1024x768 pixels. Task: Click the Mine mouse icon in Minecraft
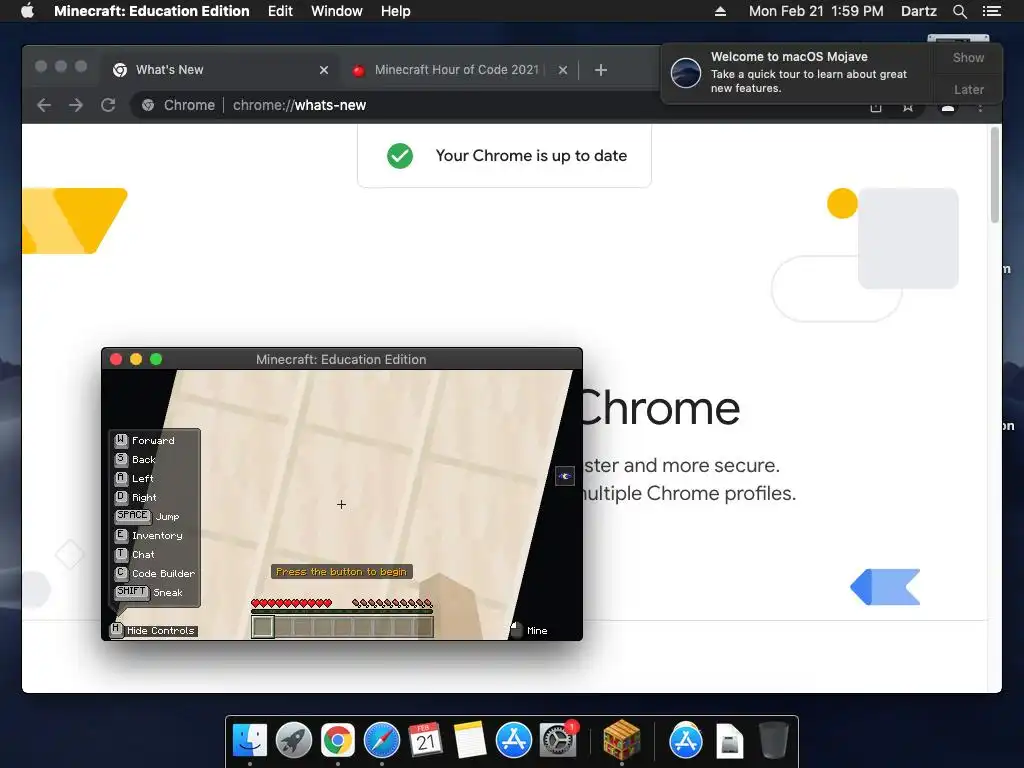[516, 630]
